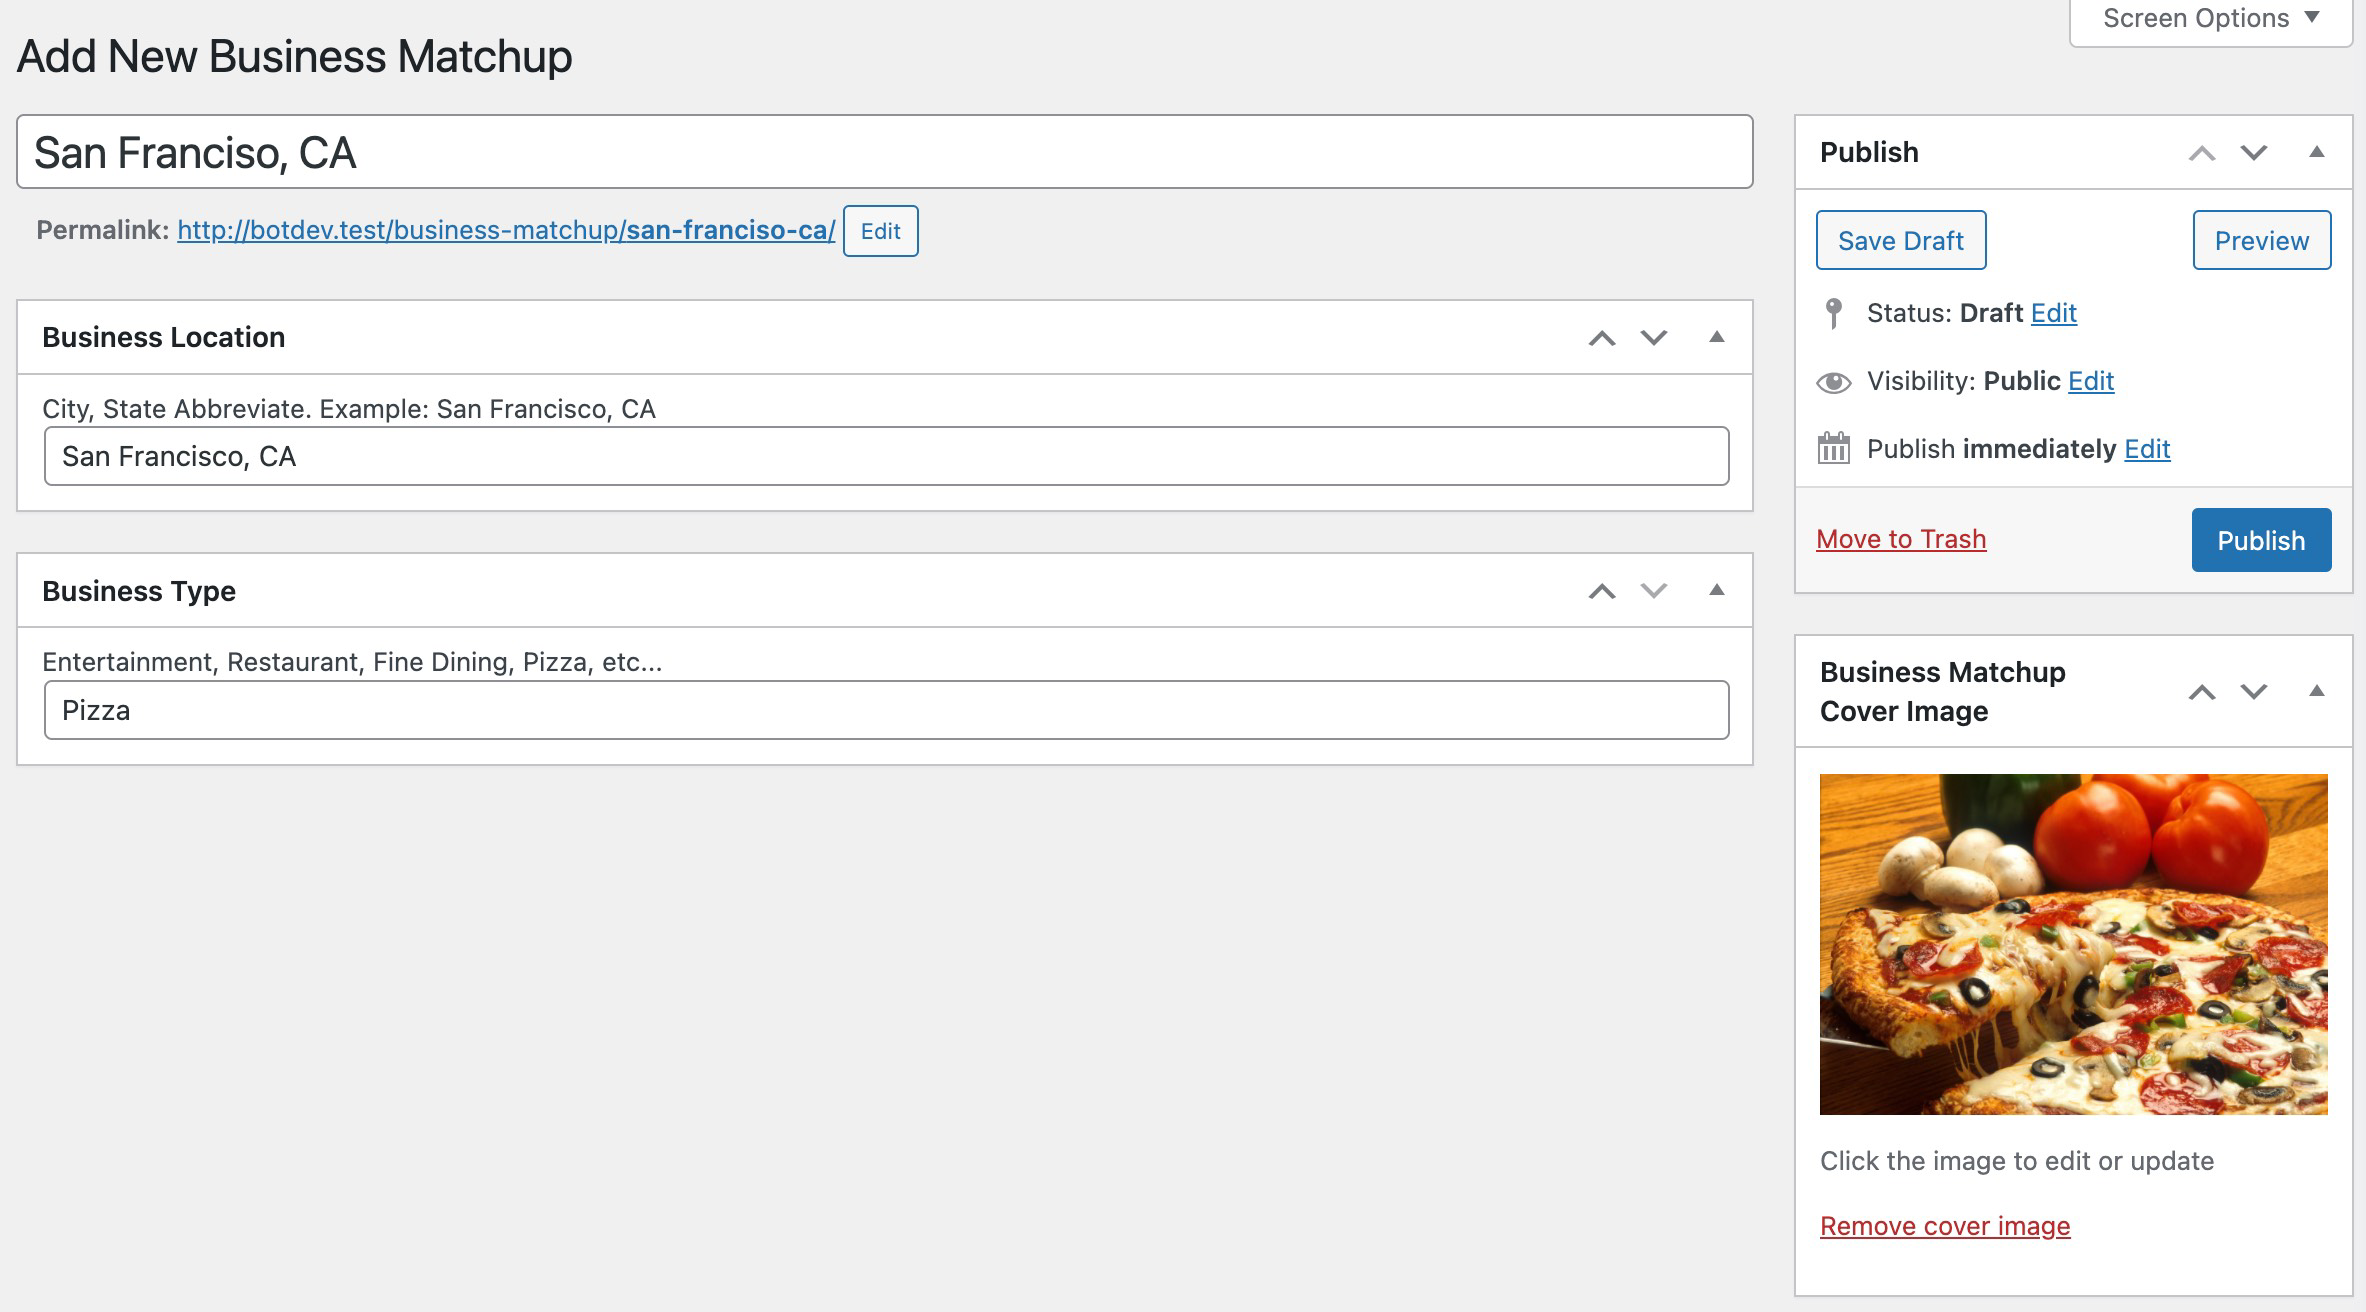Click the visibility eye icon
This screenshot has height=1312, width=2366.
pos(1833,382)
